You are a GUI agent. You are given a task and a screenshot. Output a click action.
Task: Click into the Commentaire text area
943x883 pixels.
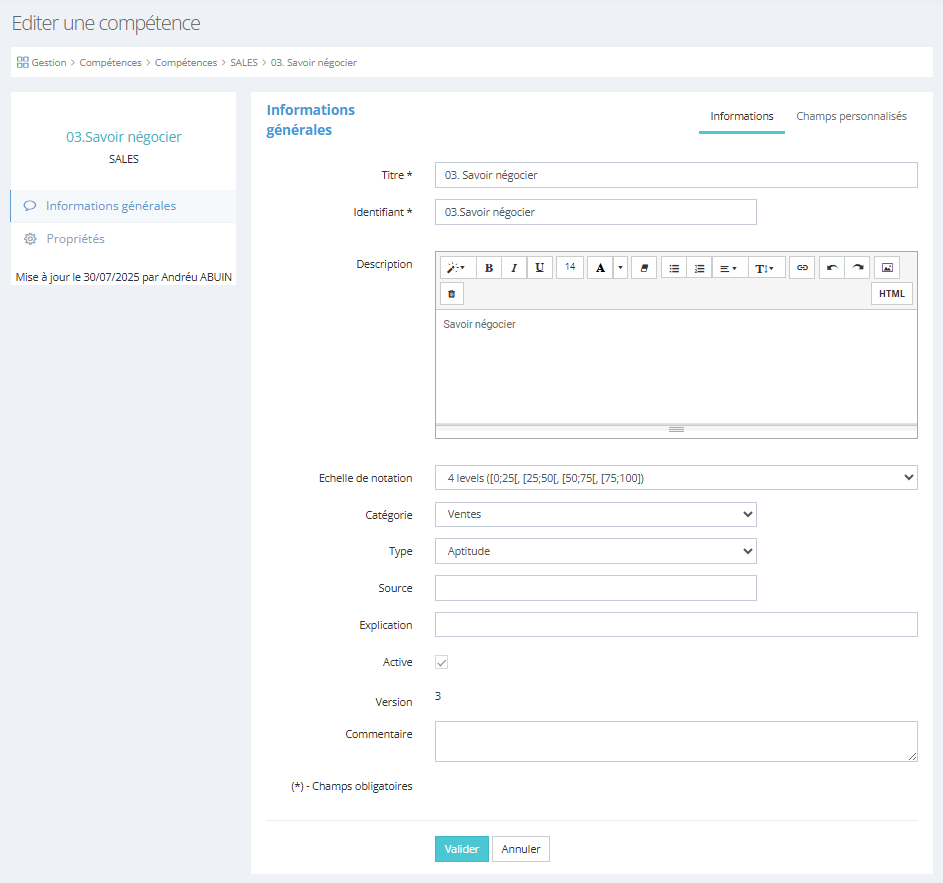[676, 741]
